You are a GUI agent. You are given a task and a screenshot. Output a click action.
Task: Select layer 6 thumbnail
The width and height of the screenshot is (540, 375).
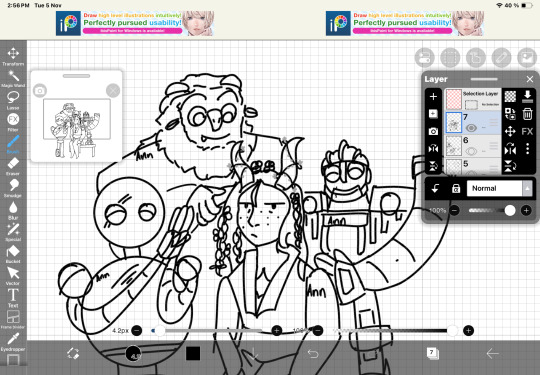tap(454, 145)
